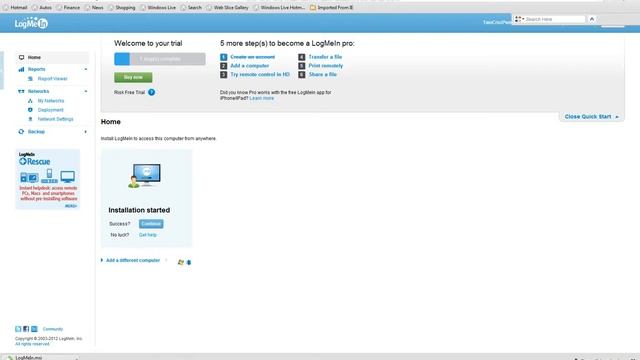Open the LinkedIn social icon
The height and width of the screenshot is (360, 640).
tap(34, 329)
